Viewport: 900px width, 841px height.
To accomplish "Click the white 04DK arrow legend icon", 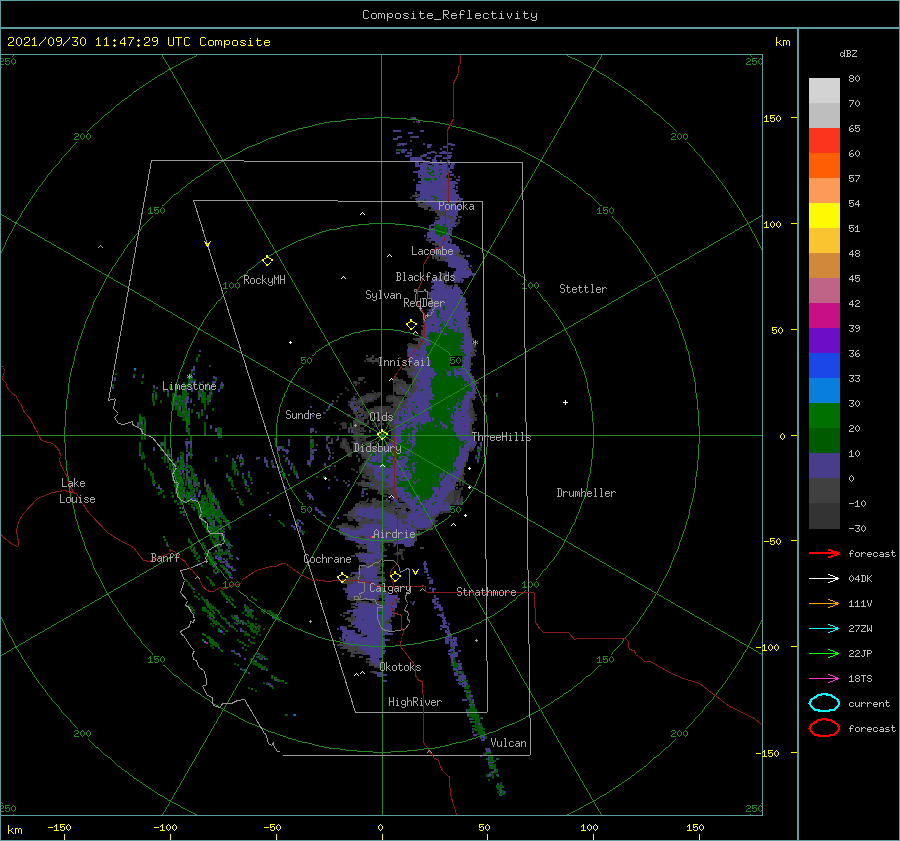I will click(x=824, y=579).
